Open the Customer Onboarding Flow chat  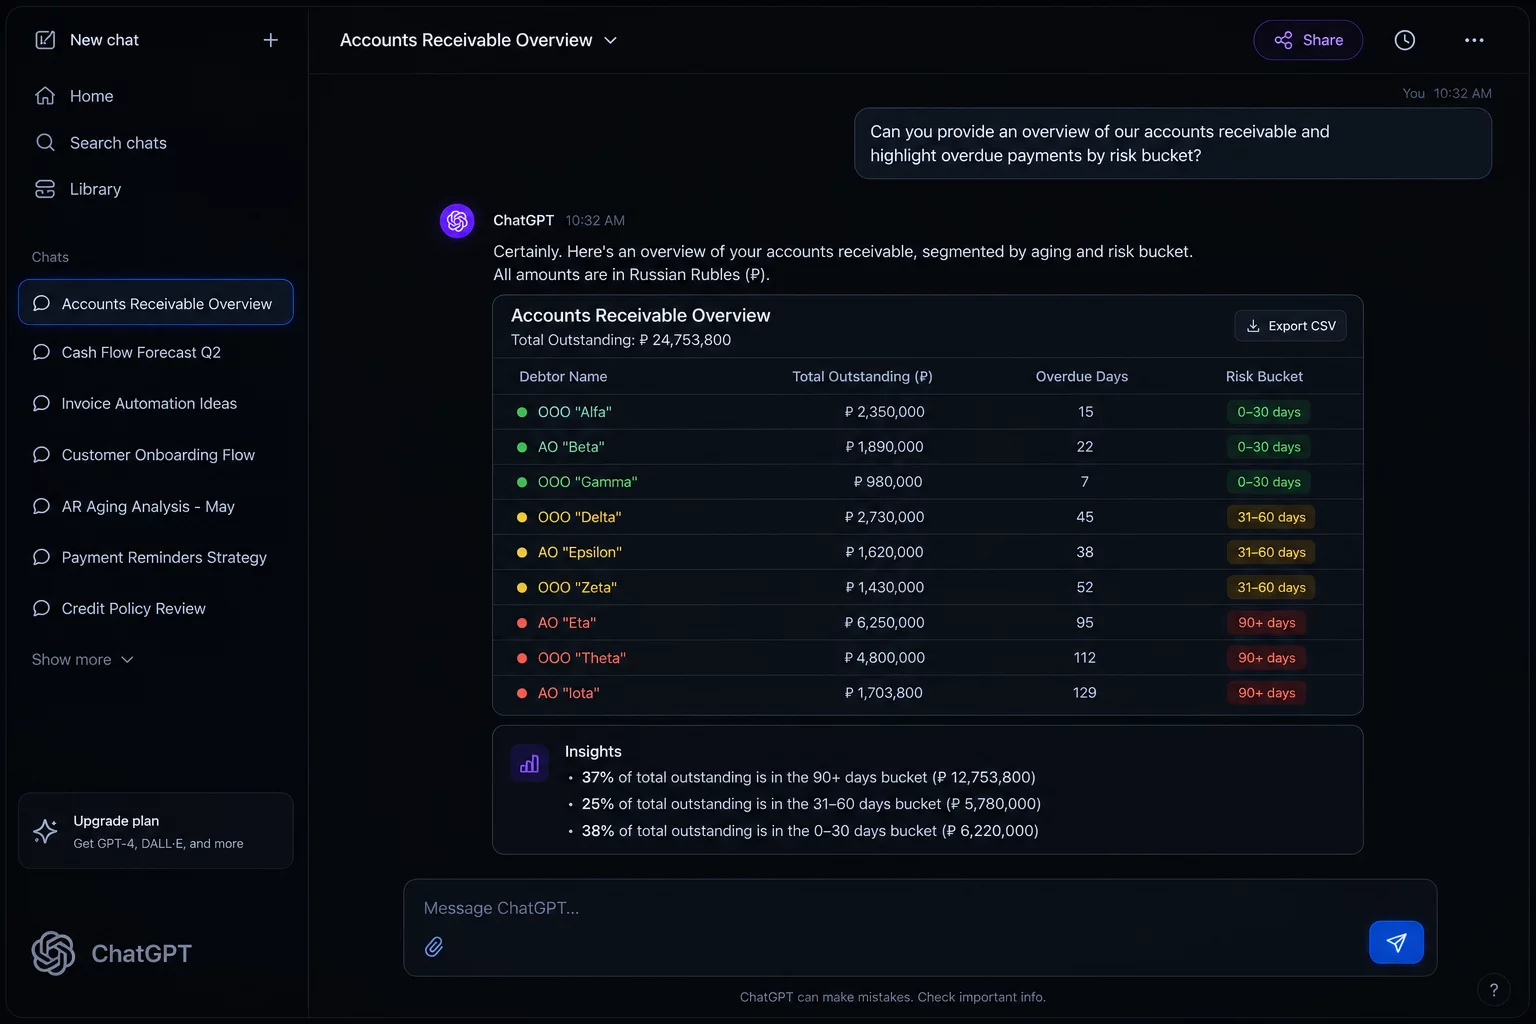tap(156, 454)
